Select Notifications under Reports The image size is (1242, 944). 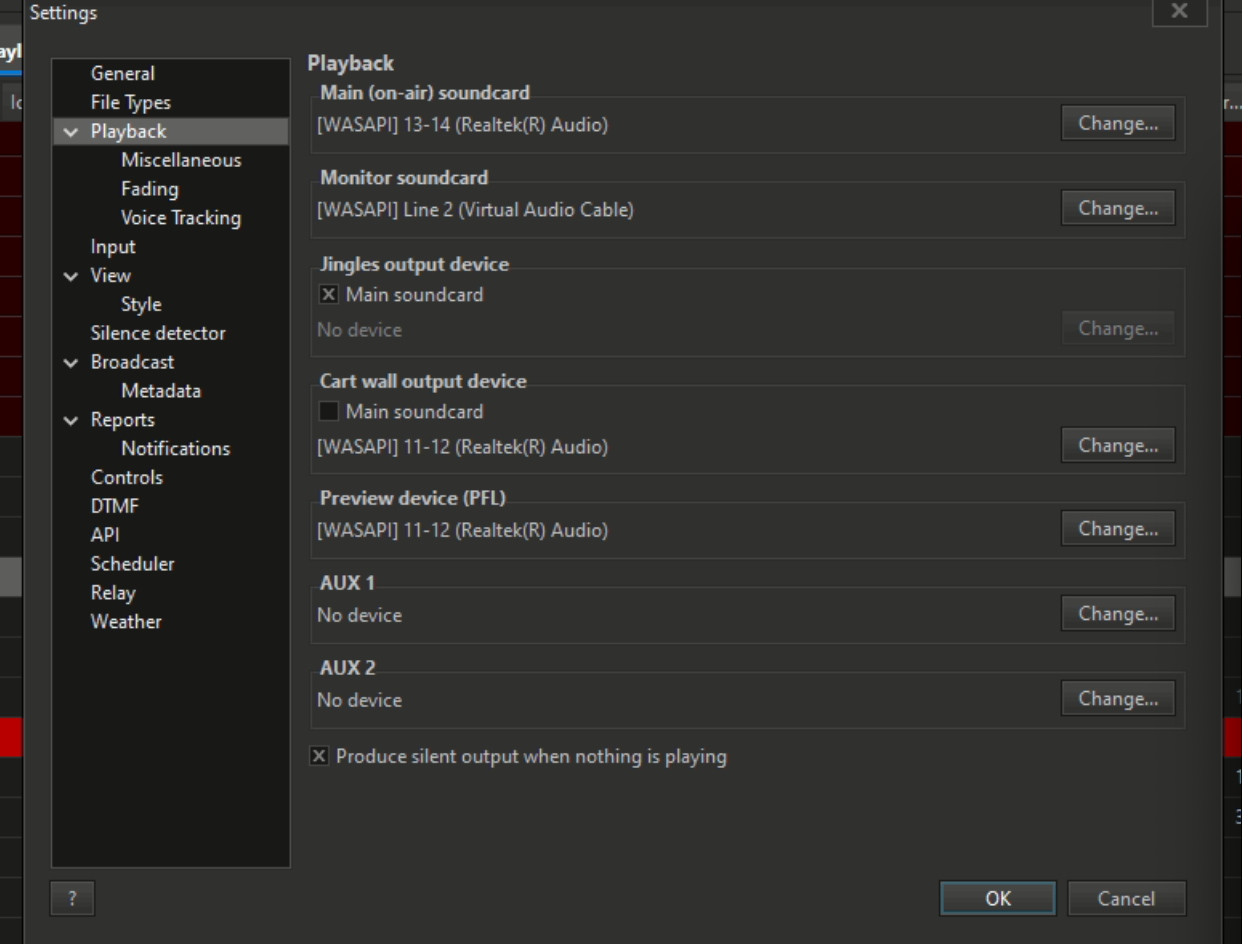[x=176, y=449]
